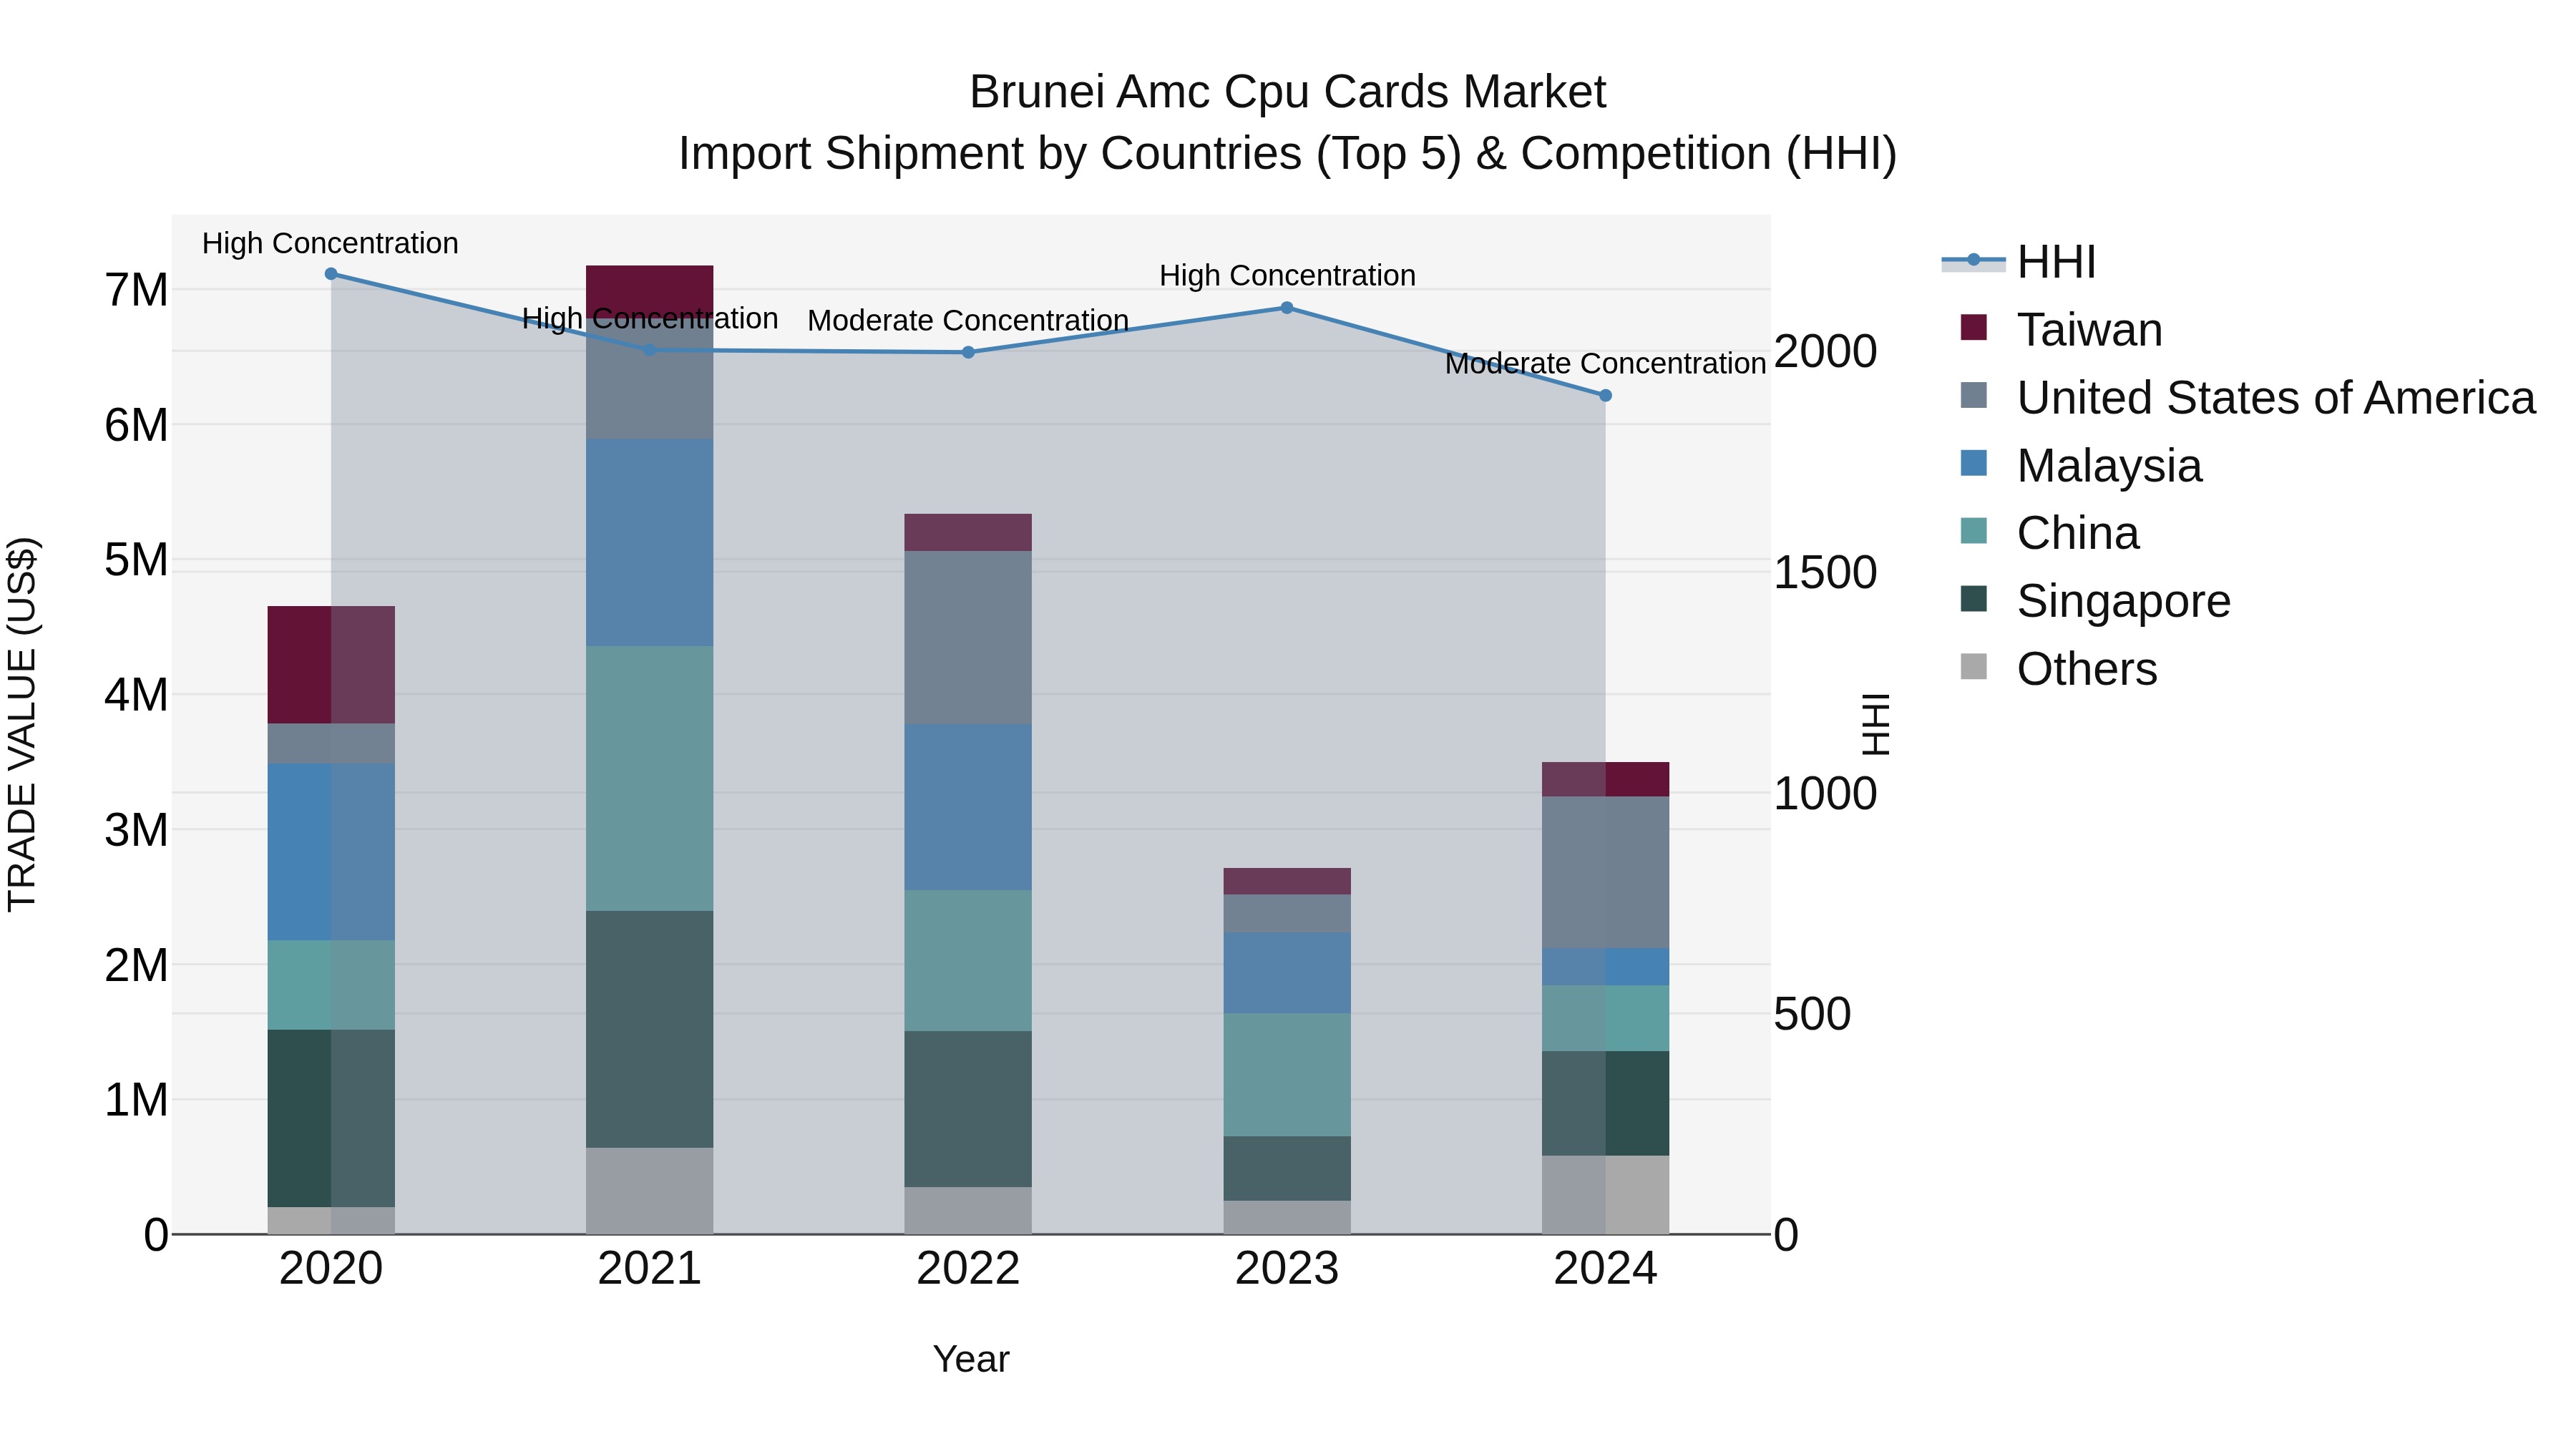This screenshot has height=1449, width=2576.
Task: Click the 'High Concentration' annotation above 2020
Action: (x=331, y=243)
